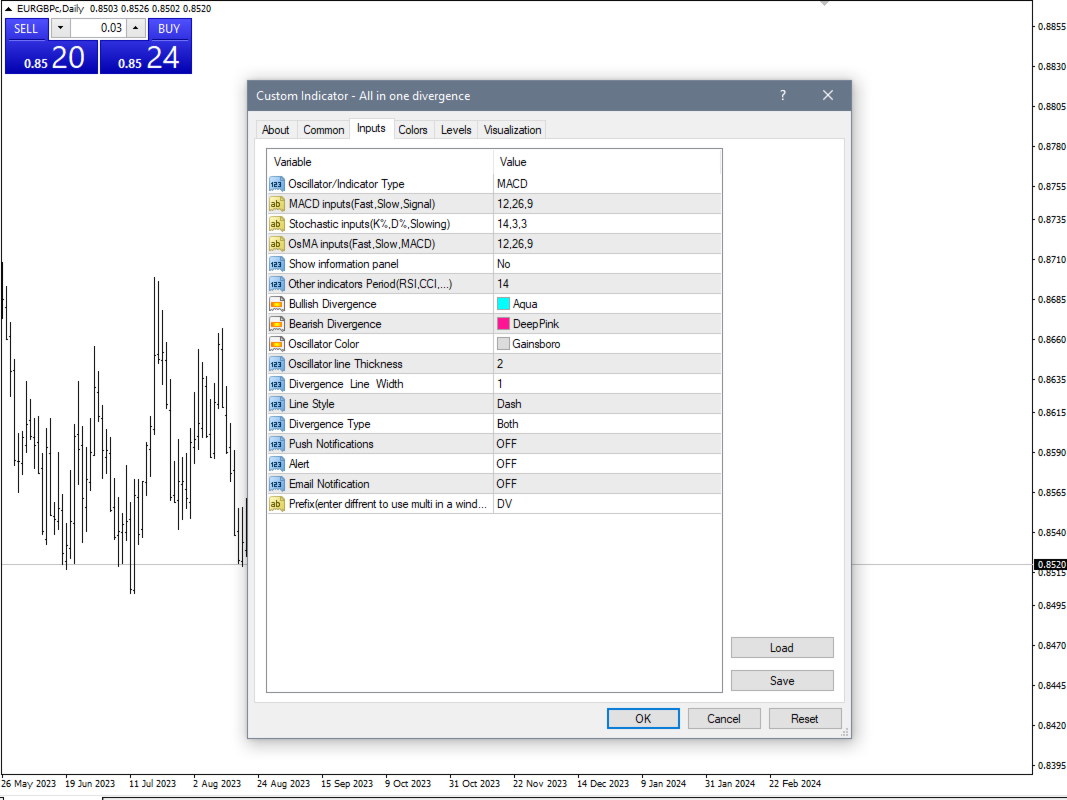This screenshot has height=800, width=1067.
Task: Switch to the Levels tab
Action: click(x=456, y=130)
